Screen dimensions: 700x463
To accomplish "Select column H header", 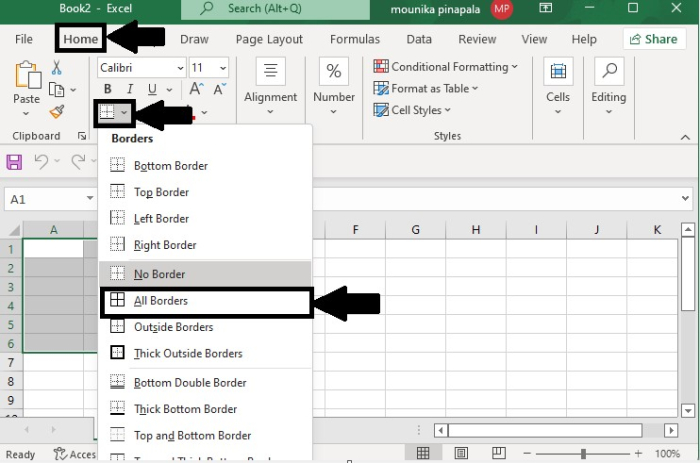I will tap(476, 230).
